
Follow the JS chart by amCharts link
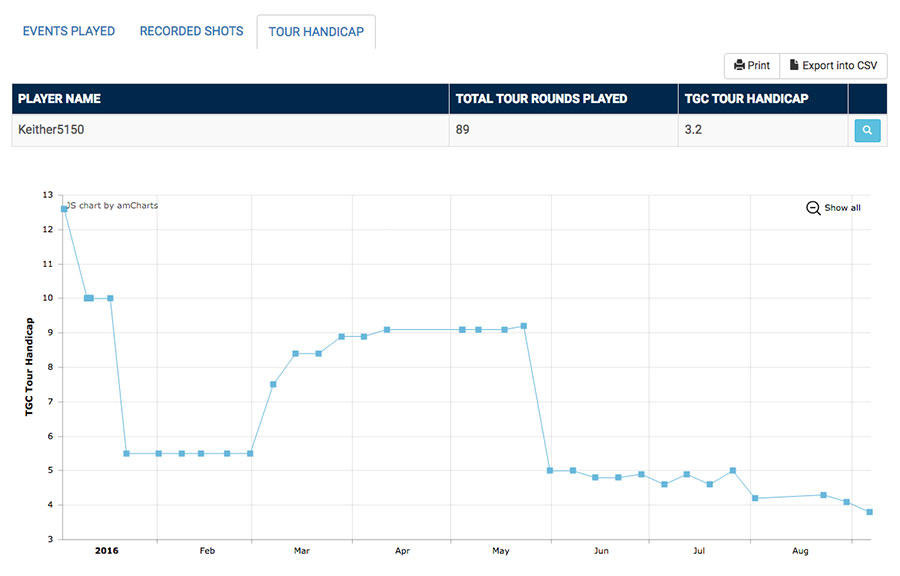[112, 206]
